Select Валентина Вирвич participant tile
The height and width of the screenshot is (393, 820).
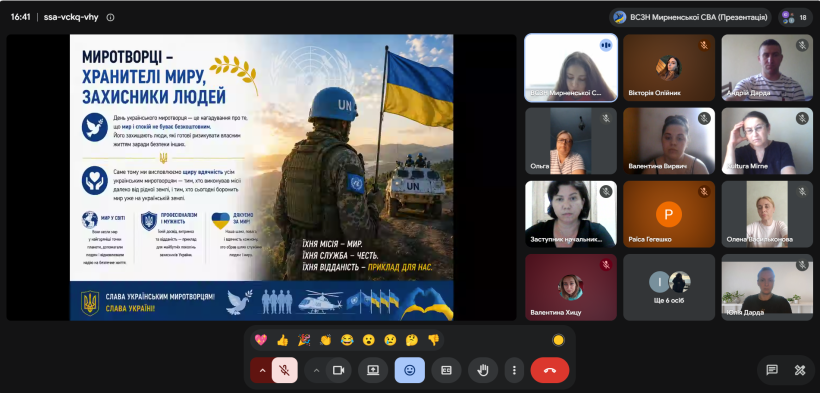[x=669, y=141]
